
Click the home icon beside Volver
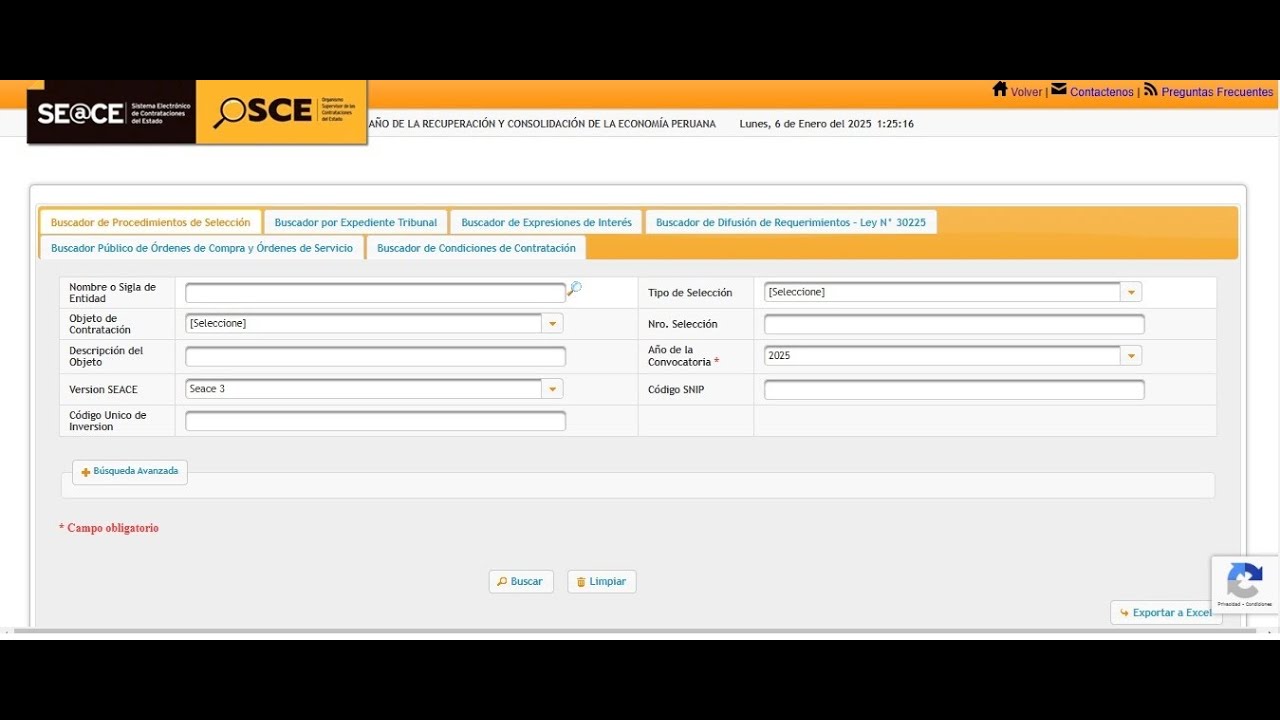[x=999, y=89]
